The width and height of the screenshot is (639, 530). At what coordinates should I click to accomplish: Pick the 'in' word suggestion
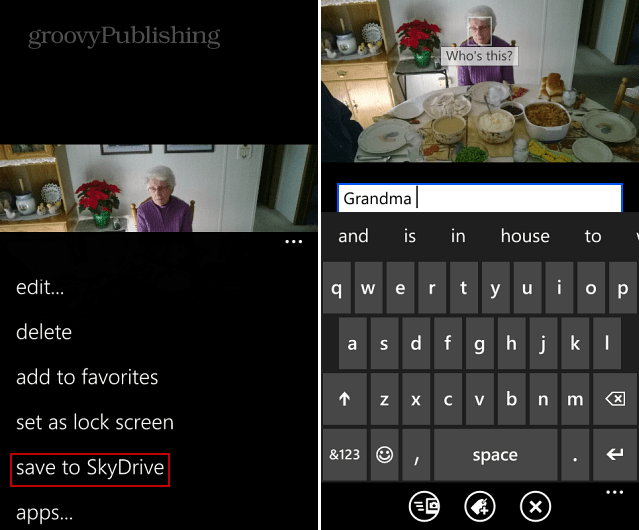458,236
